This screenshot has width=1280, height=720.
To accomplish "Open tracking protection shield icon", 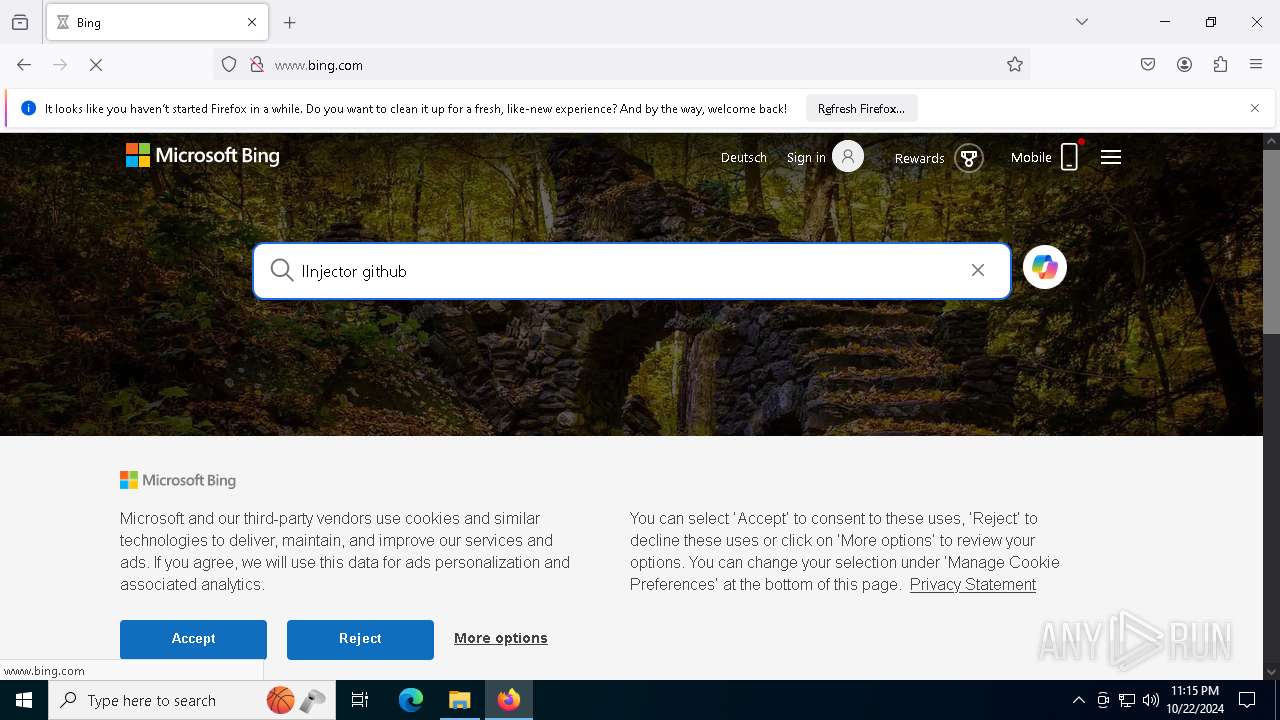I will click(x=229, y=65).
